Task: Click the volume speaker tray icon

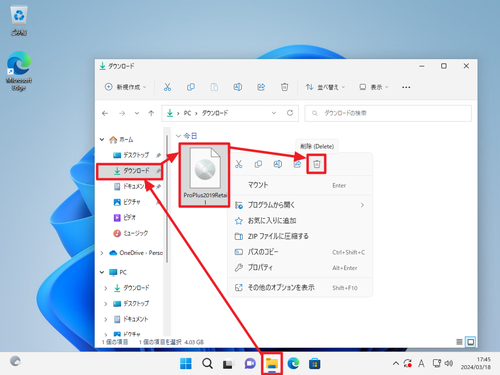Action: pos(449,363)
